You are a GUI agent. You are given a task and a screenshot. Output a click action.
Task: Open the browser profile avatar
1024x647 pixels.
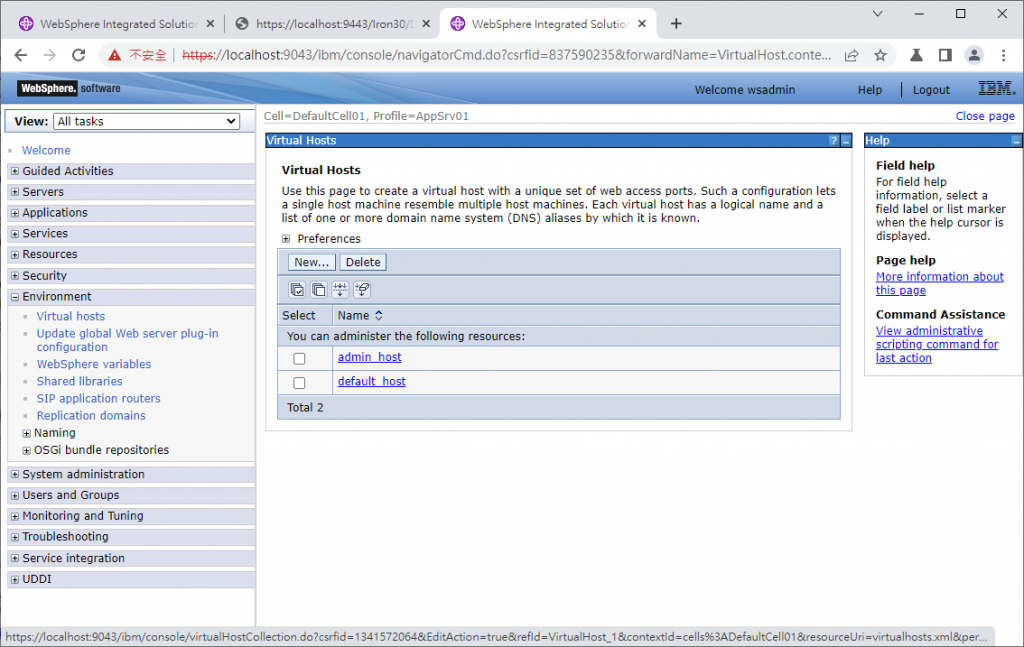pyautogui.click(x=974, y=55)
